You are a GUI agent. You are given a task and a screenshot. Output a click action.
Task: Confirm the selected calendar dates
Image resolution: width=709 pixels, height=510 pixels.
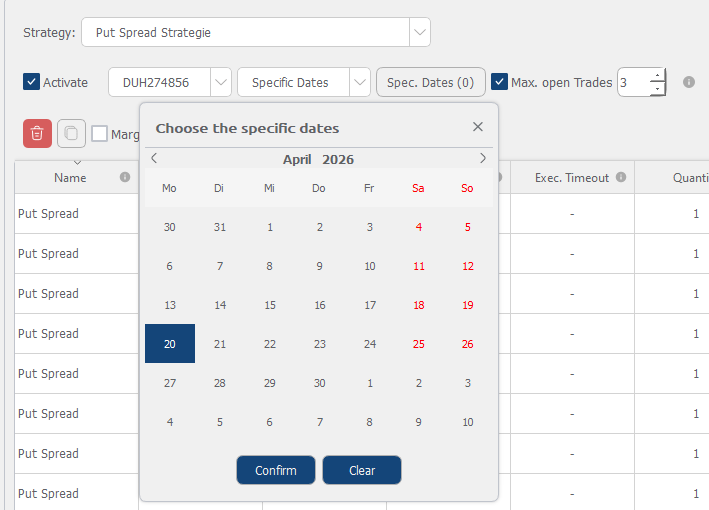pos(276,470)
